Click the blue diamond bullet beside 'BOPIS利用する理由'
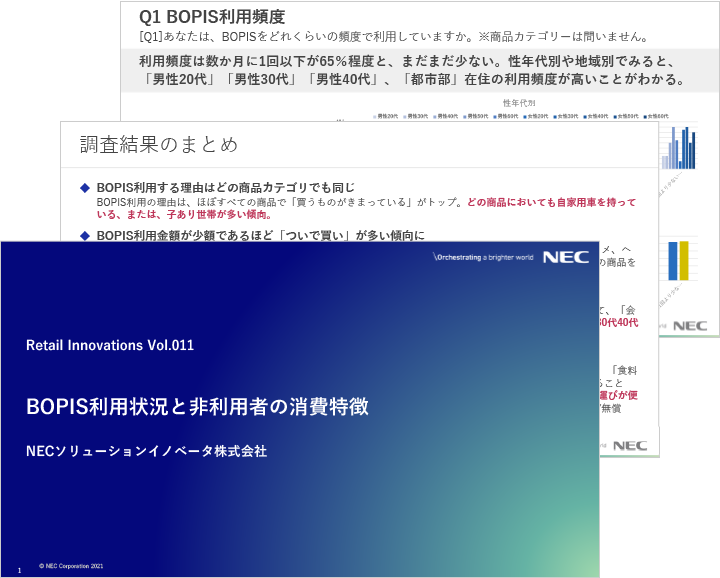The height and width of the screenshot is (578, 720). click(85, 188)
